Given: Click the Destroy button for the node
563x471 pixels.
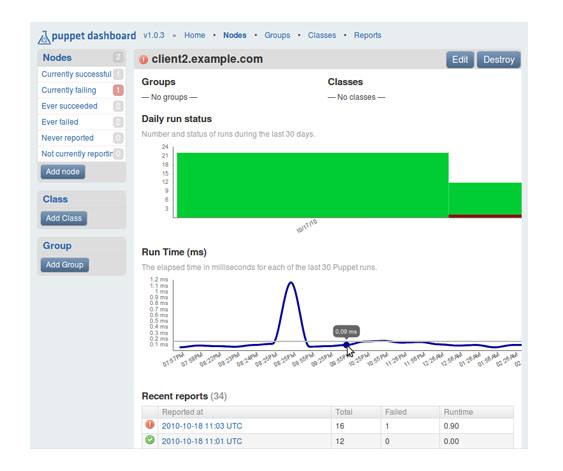Looking at the screenshot, I should pos(499,60).
